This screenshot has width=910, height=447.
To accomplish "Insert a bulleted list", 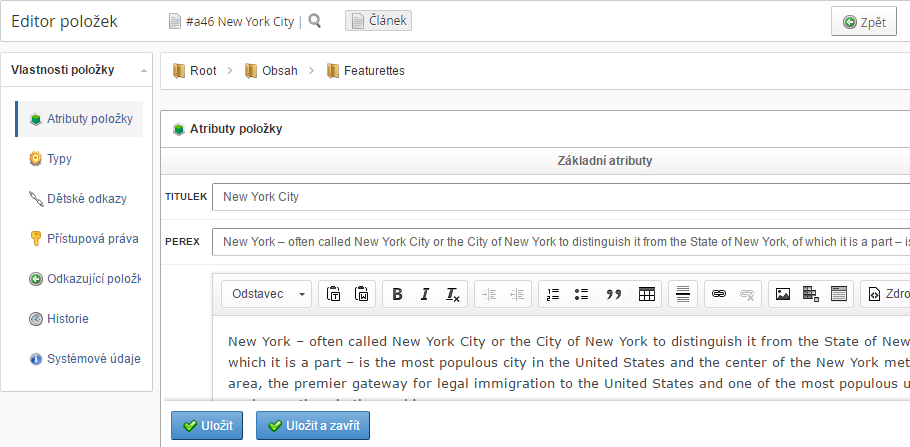I will pos(582,294).
